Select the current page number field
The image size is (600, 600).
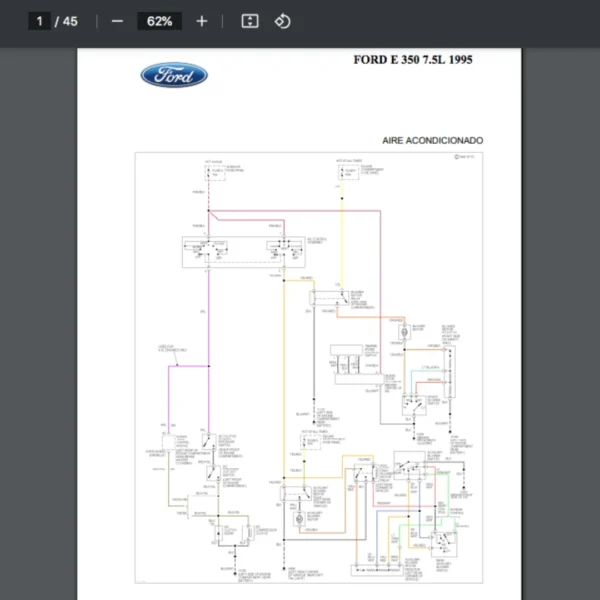(x=40, y=21)
